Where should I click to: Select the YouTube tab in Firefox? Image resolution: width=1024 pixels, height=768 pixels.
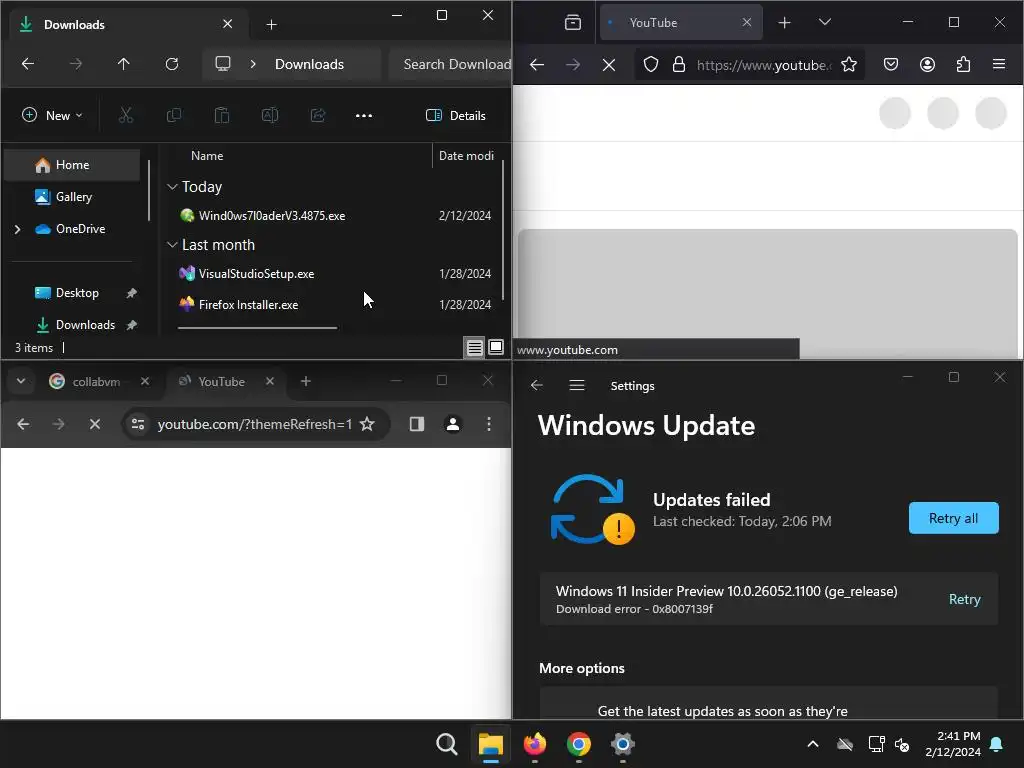[681, 23]
